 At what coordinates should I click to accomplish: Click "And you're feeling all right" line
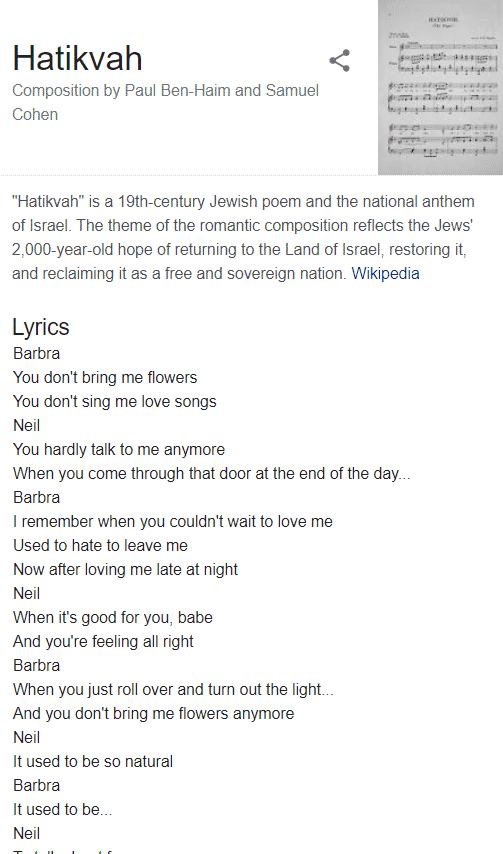tap(103, 641)
